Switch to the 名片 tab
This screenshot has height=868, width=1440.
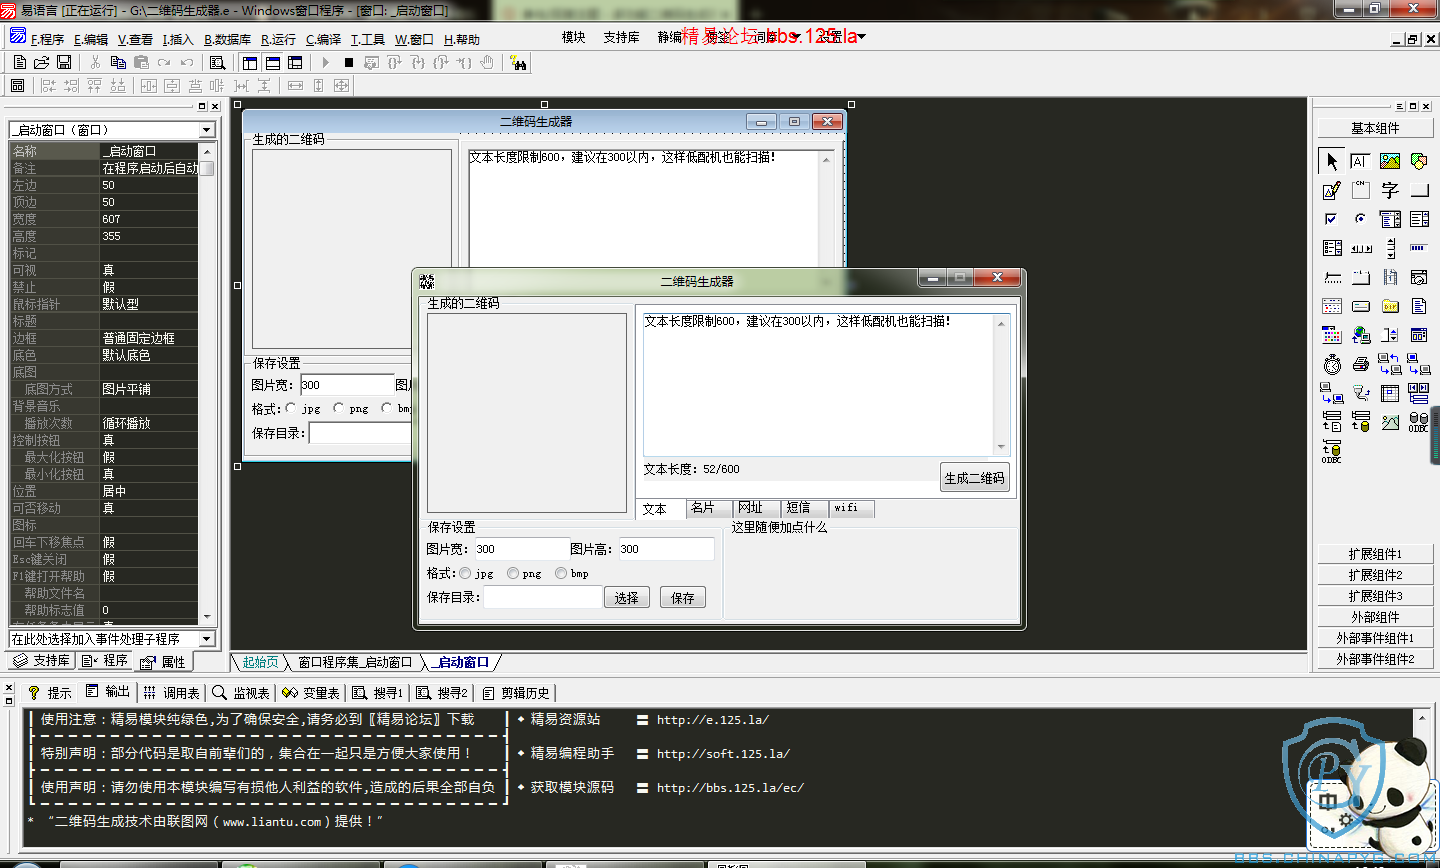709,508
